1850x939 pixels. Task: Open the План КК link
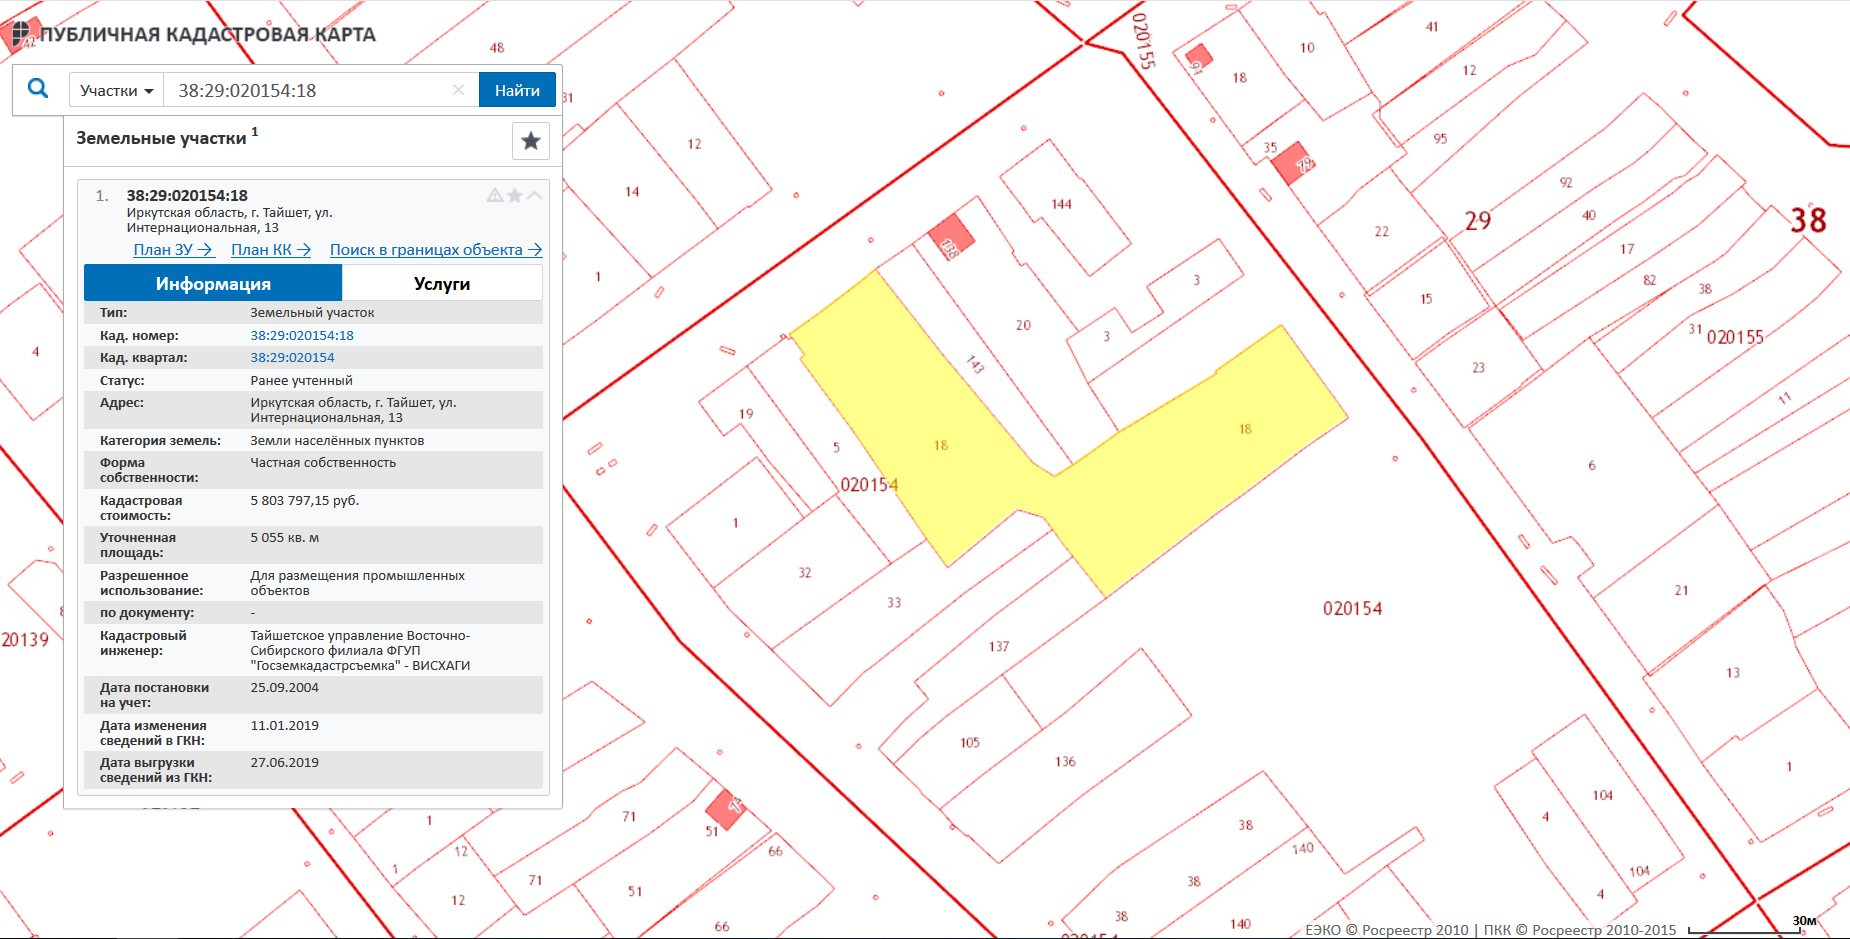pos(271,250)
